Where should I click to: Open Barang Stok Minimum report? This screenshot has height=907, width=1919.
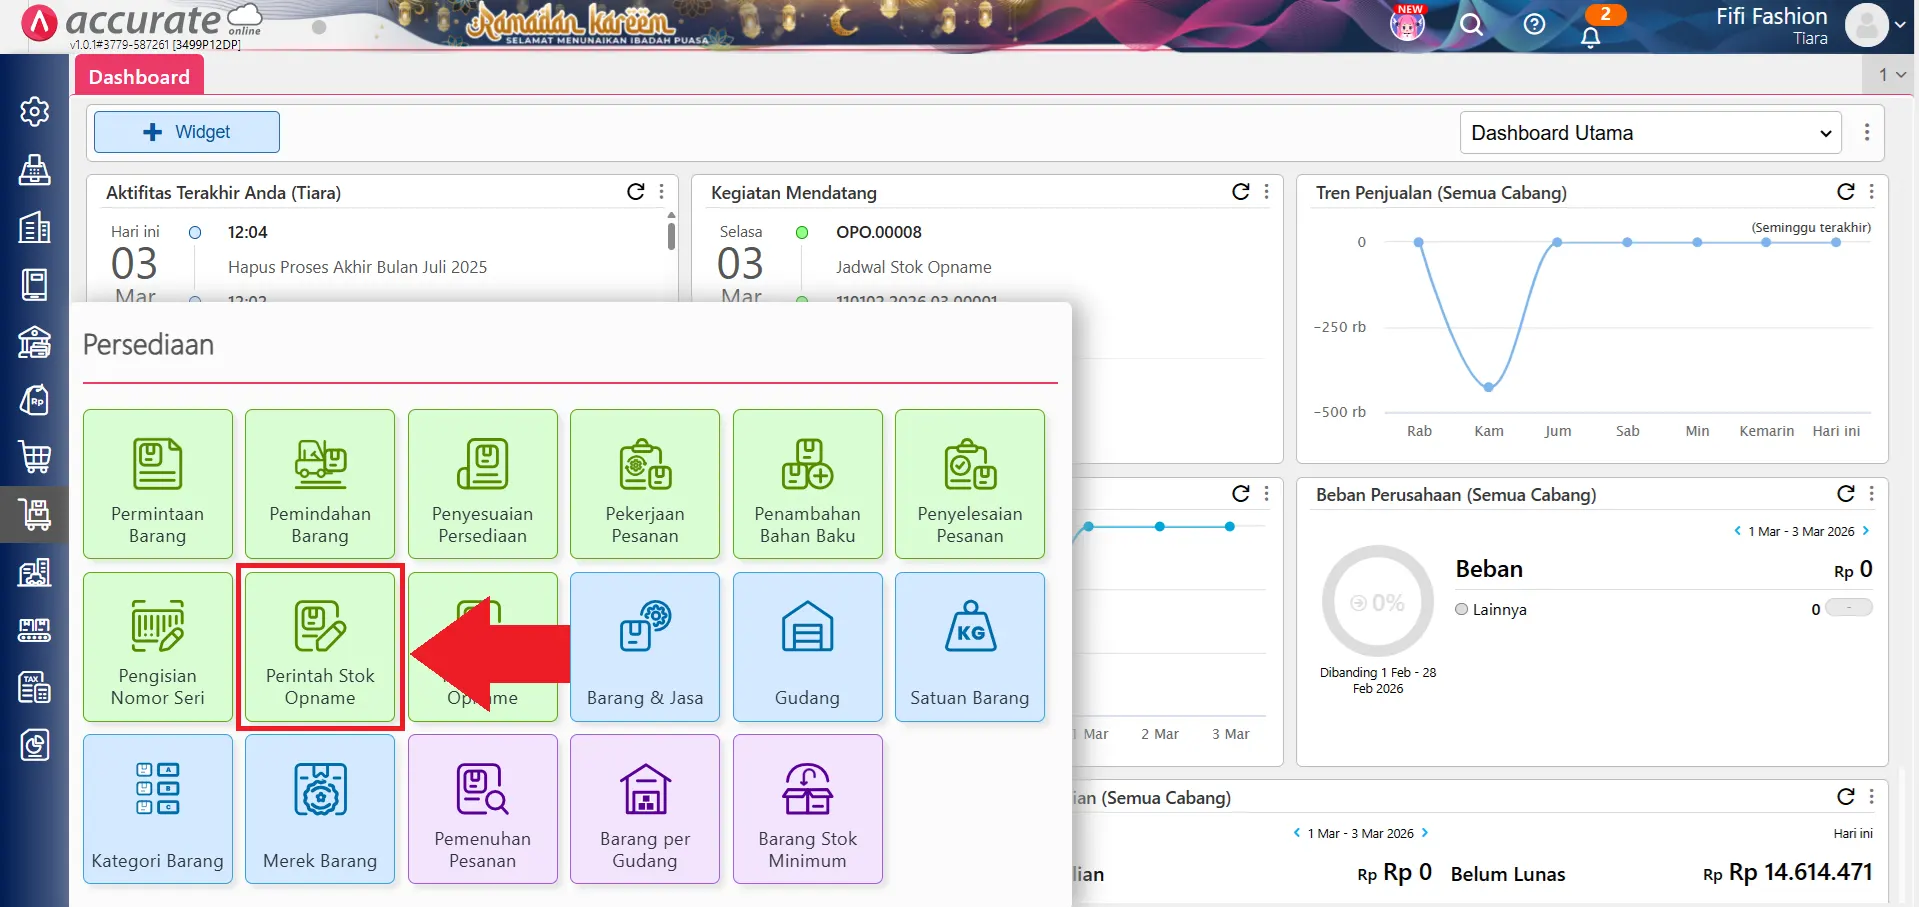pos(807,809)
